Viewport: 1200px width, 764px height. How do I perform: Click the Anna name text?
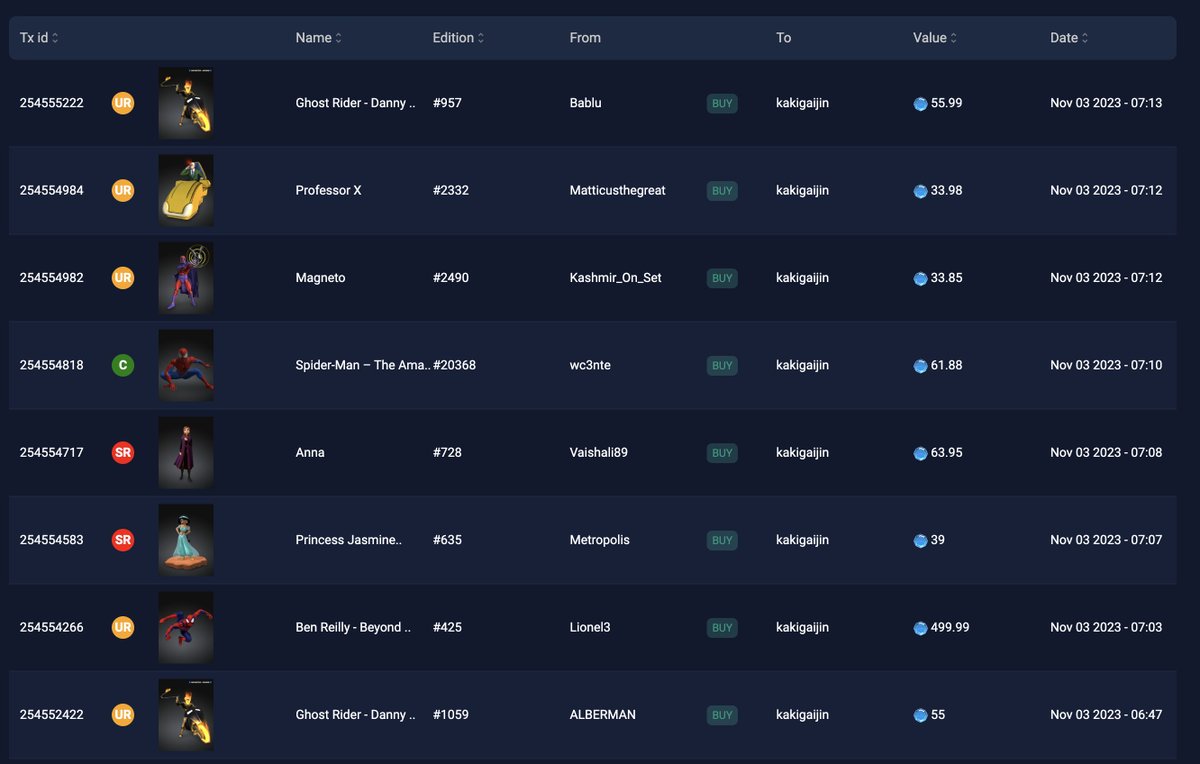pos(310,452)
